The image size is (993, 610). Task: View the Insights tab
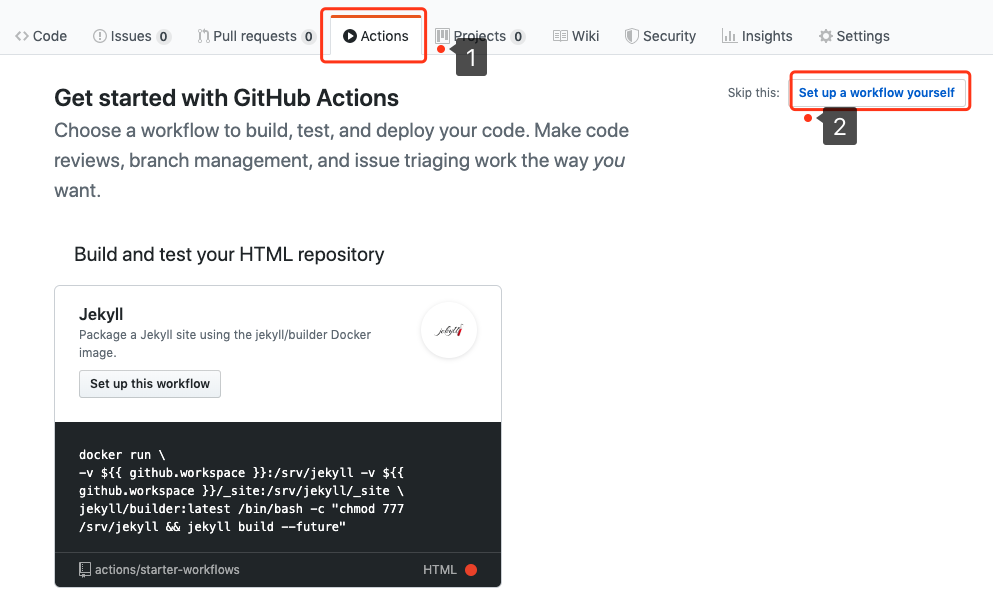pyautogui.click(x=757, y=36)
